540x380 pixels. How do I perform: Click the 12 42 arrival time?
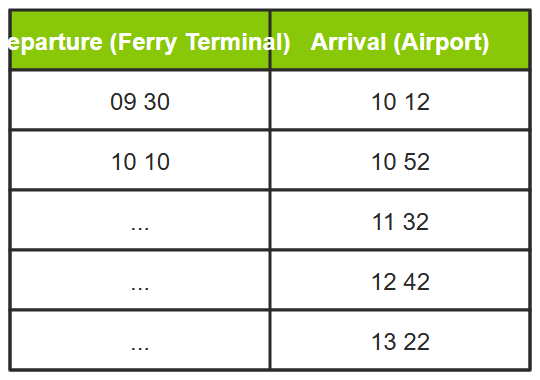[x=400, y=281]
